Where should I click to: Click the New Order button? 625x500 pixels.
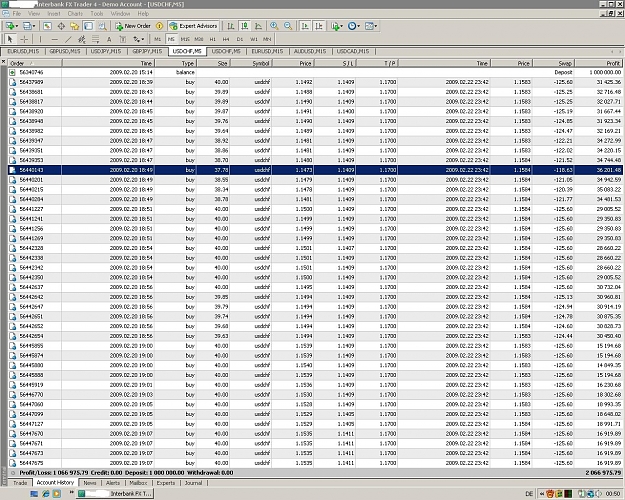[133, 26]
